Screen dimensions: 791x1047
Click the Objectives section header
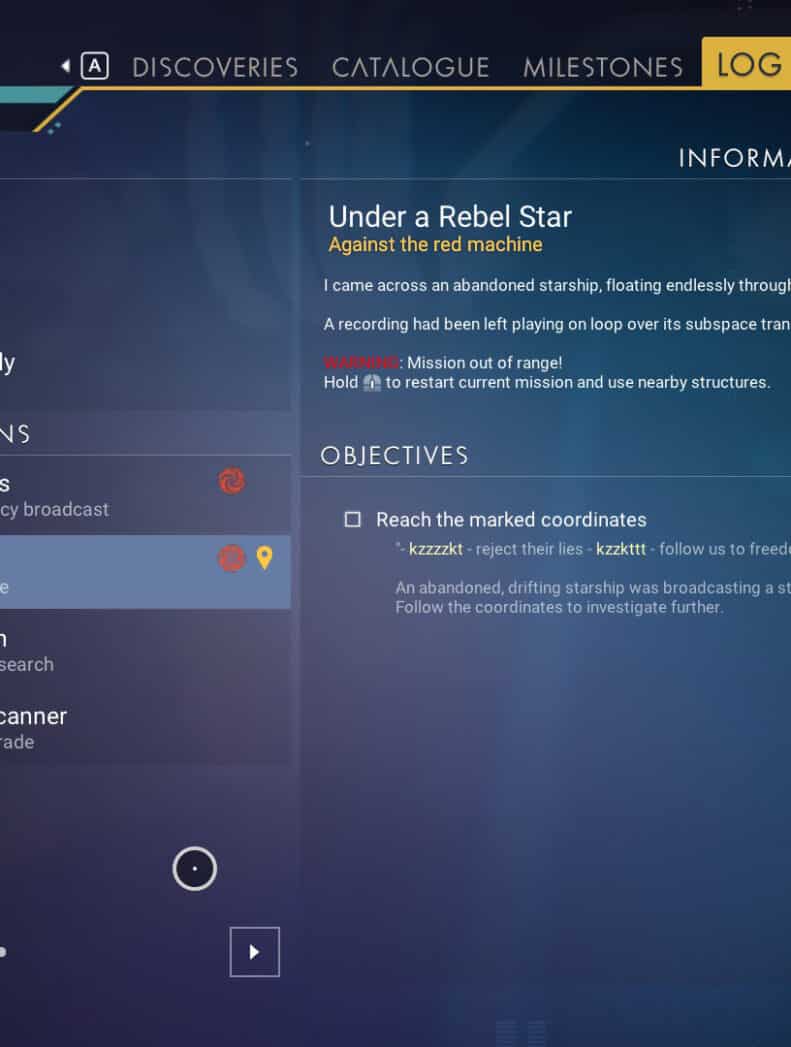click(x=394, y=456)
